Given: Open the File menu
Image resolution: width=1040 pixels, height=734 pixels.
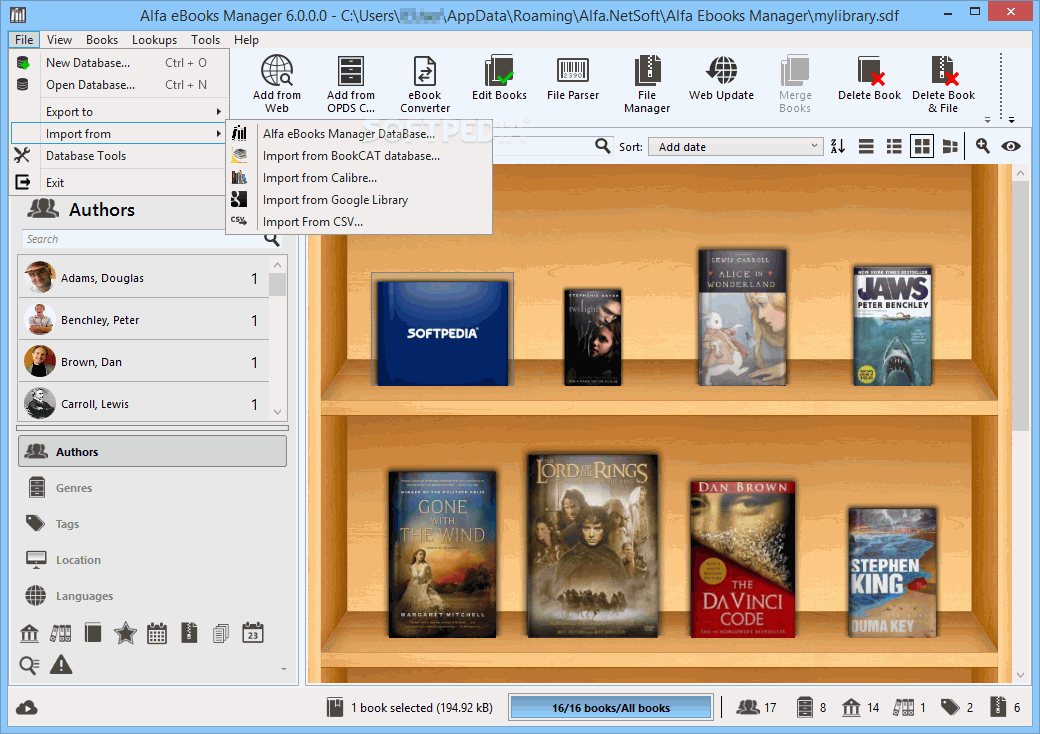Looking at the screenshot, I should [x=24, y=40].
